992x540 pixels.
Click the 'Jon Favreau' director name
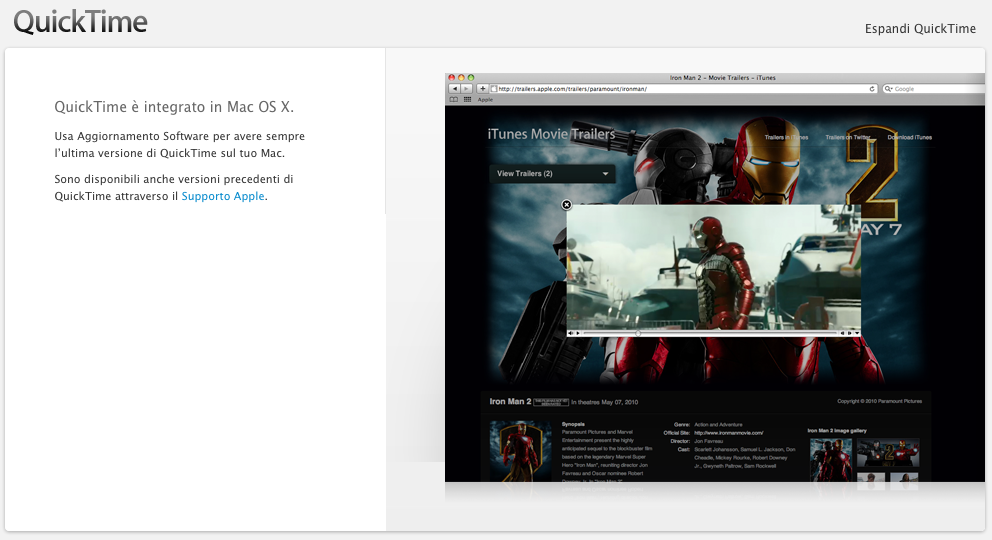709,441
